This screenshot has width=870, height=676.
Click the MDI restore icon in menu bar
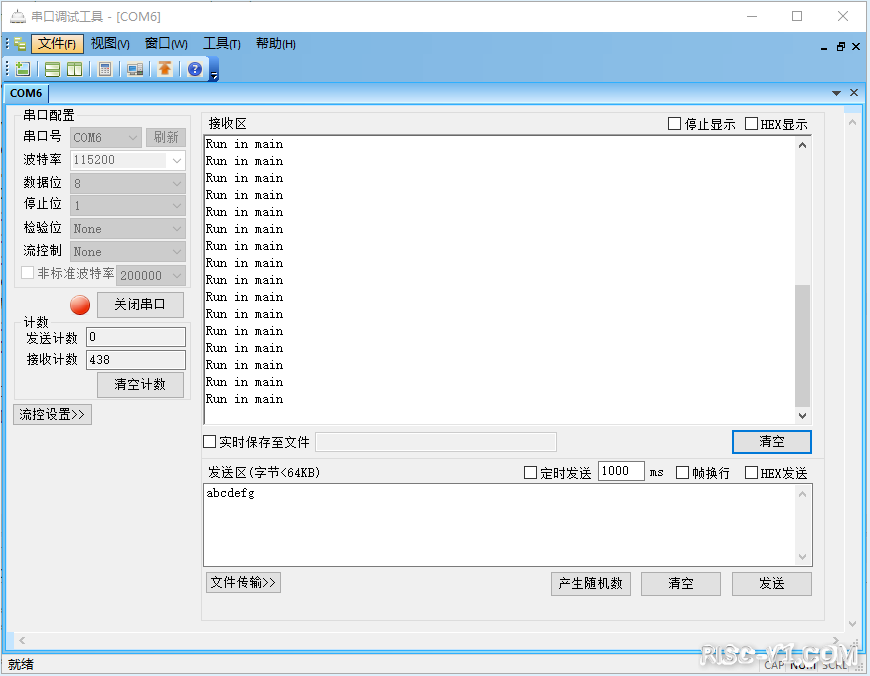(x=841, y=47)
